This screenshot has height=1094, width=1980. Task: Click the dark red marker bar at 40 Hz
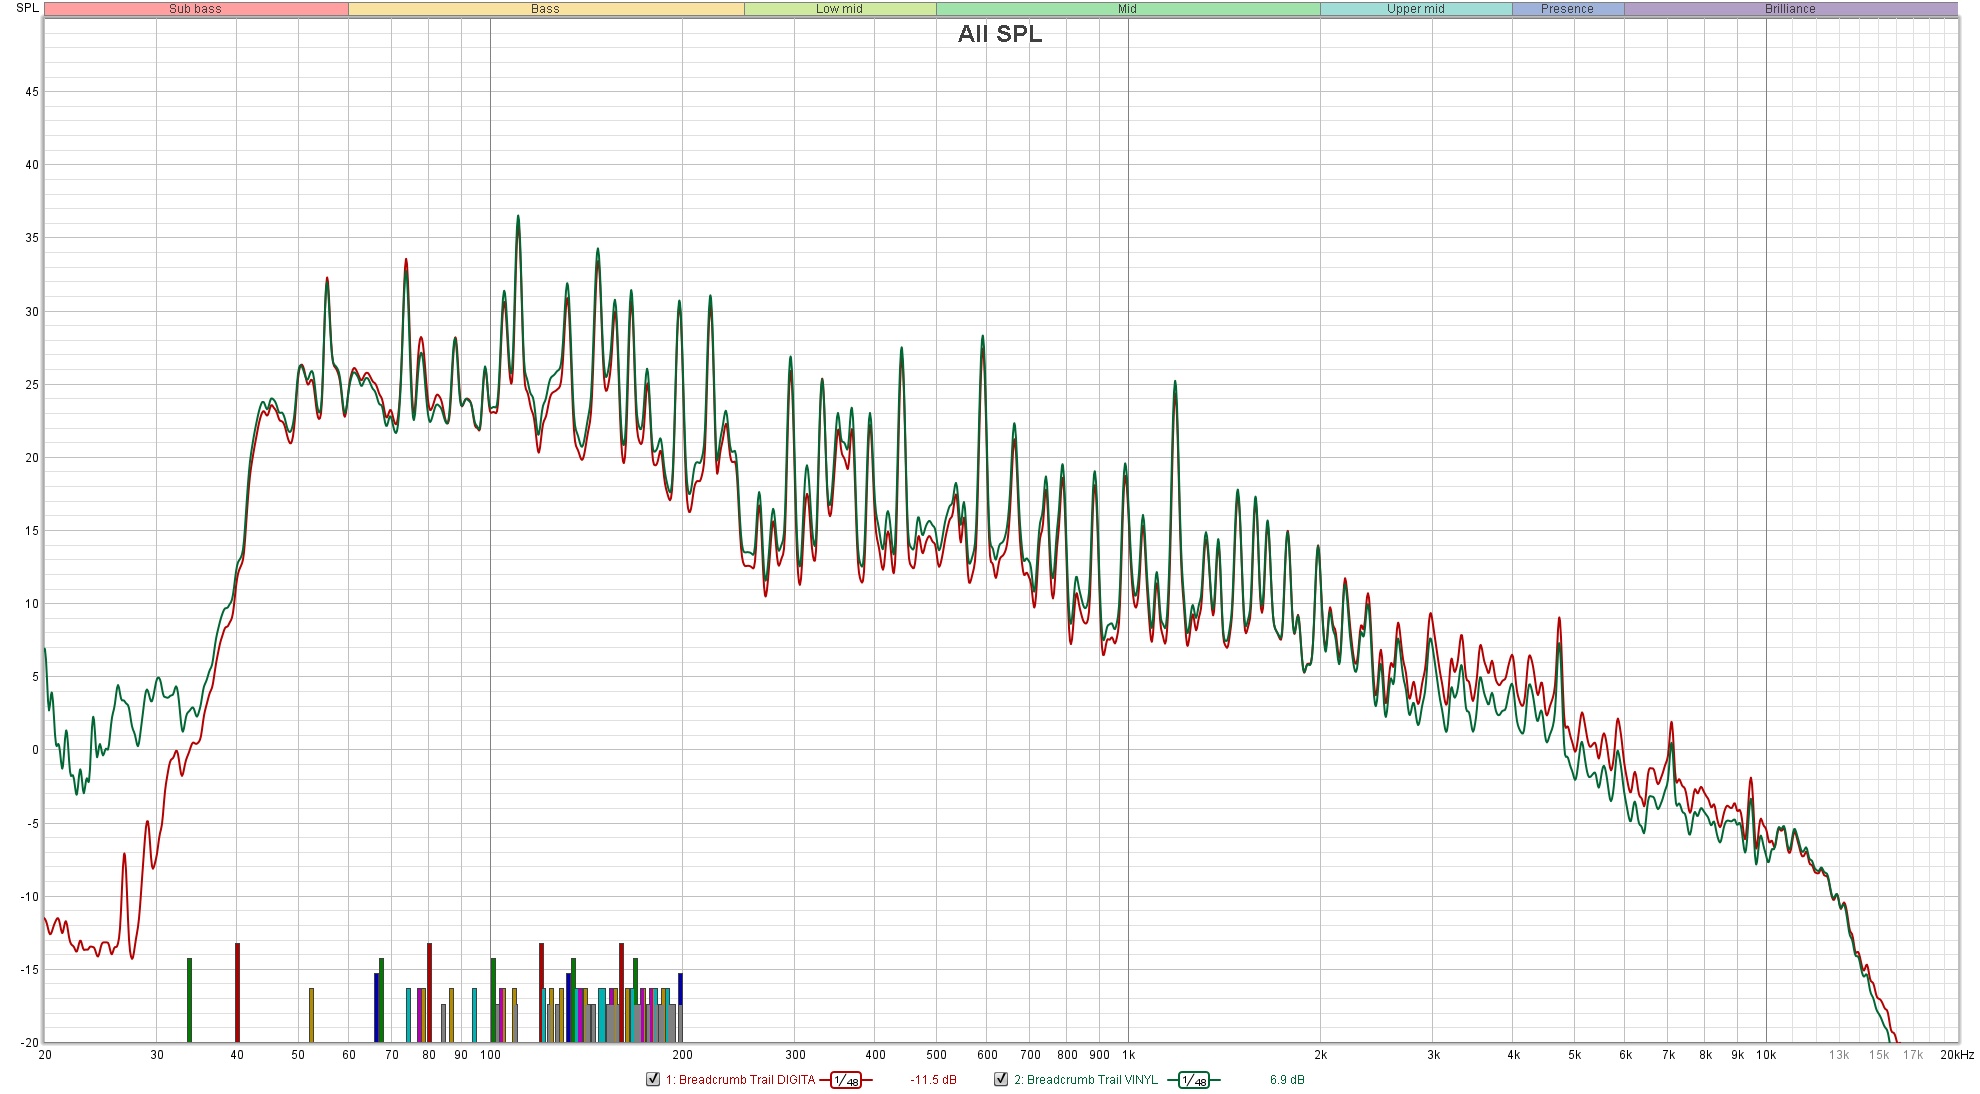pos(237,992)
